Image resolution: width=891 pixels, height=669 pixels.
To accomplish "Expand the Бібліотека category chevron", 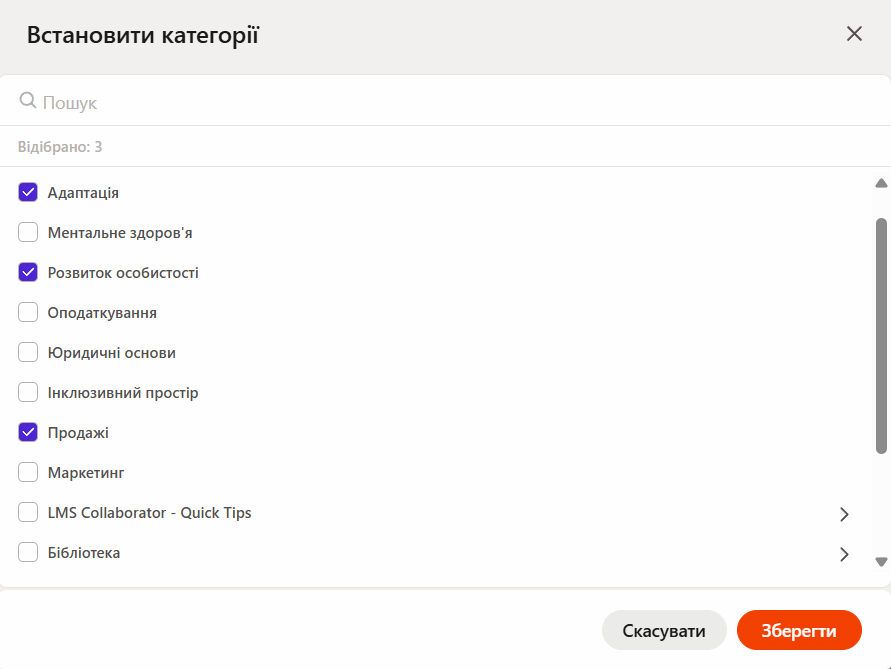I will 844,554.
